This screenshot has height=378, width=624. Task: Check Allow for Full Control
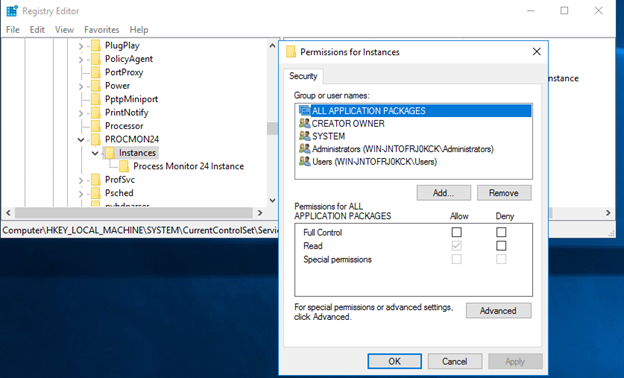click(x=456, y=232)
